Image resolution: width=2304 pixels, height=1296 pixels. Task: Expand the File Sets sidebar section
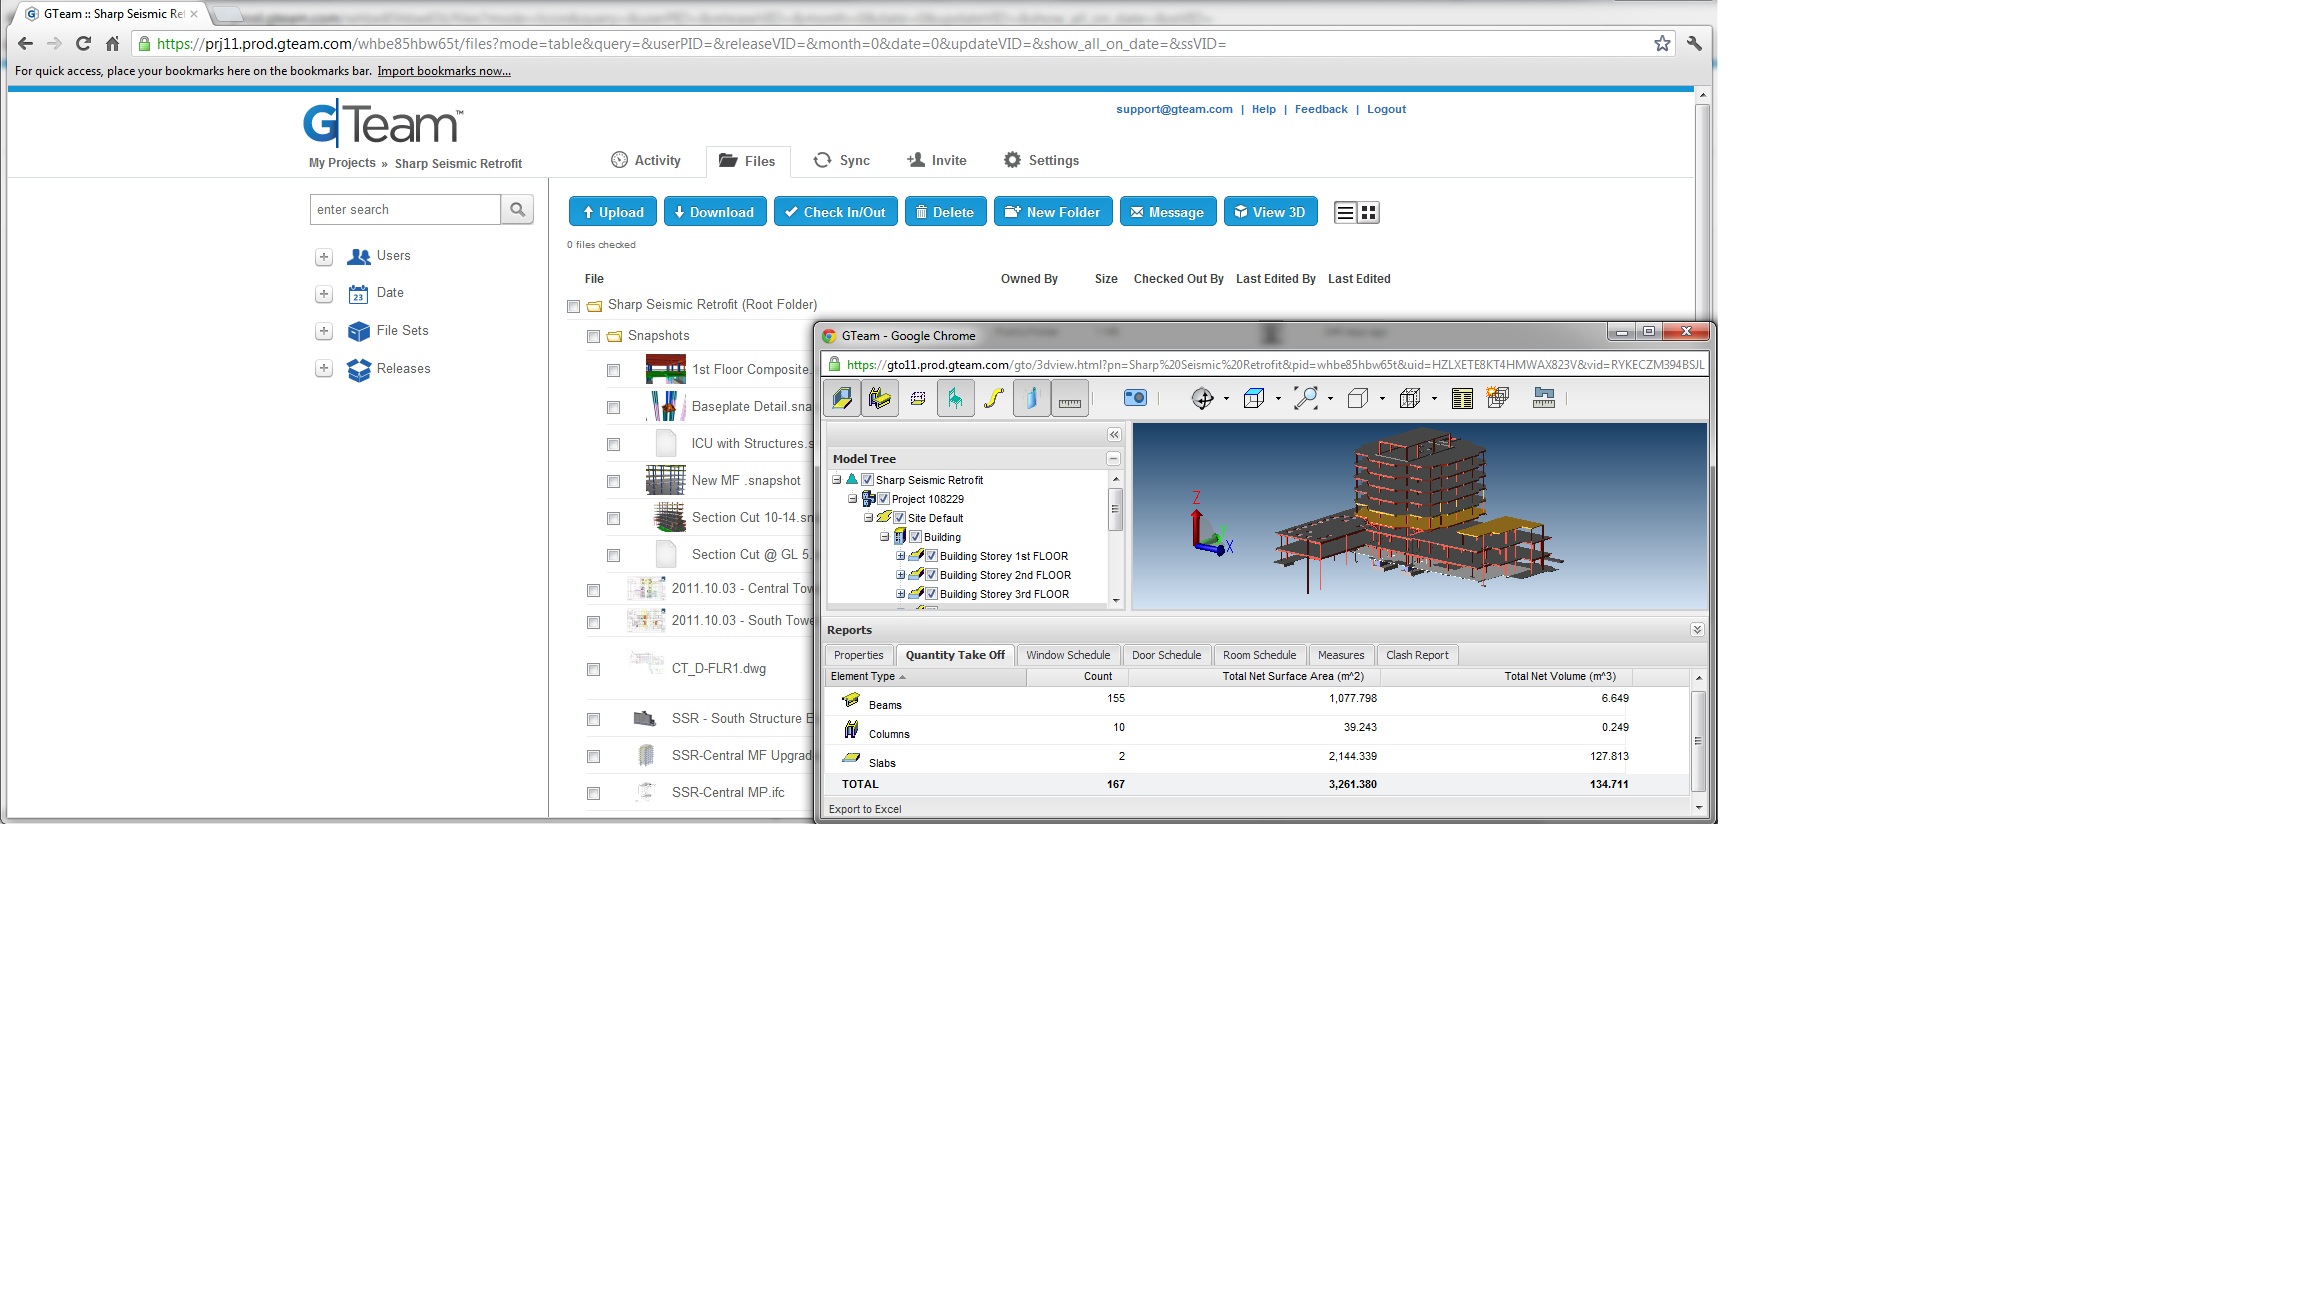[x=323, y=331]
